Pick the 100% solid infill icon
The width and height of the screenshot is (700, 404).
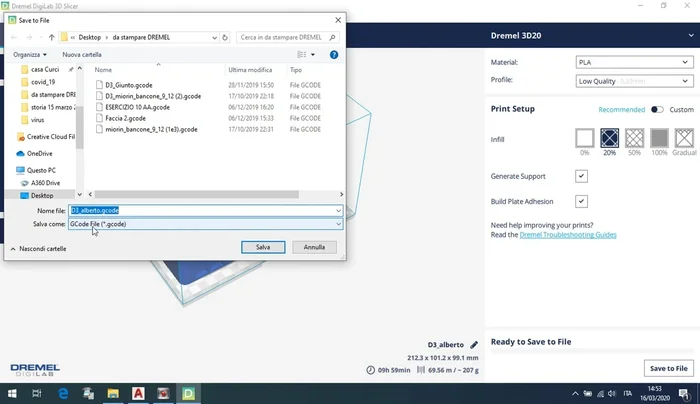coord(659,139)
